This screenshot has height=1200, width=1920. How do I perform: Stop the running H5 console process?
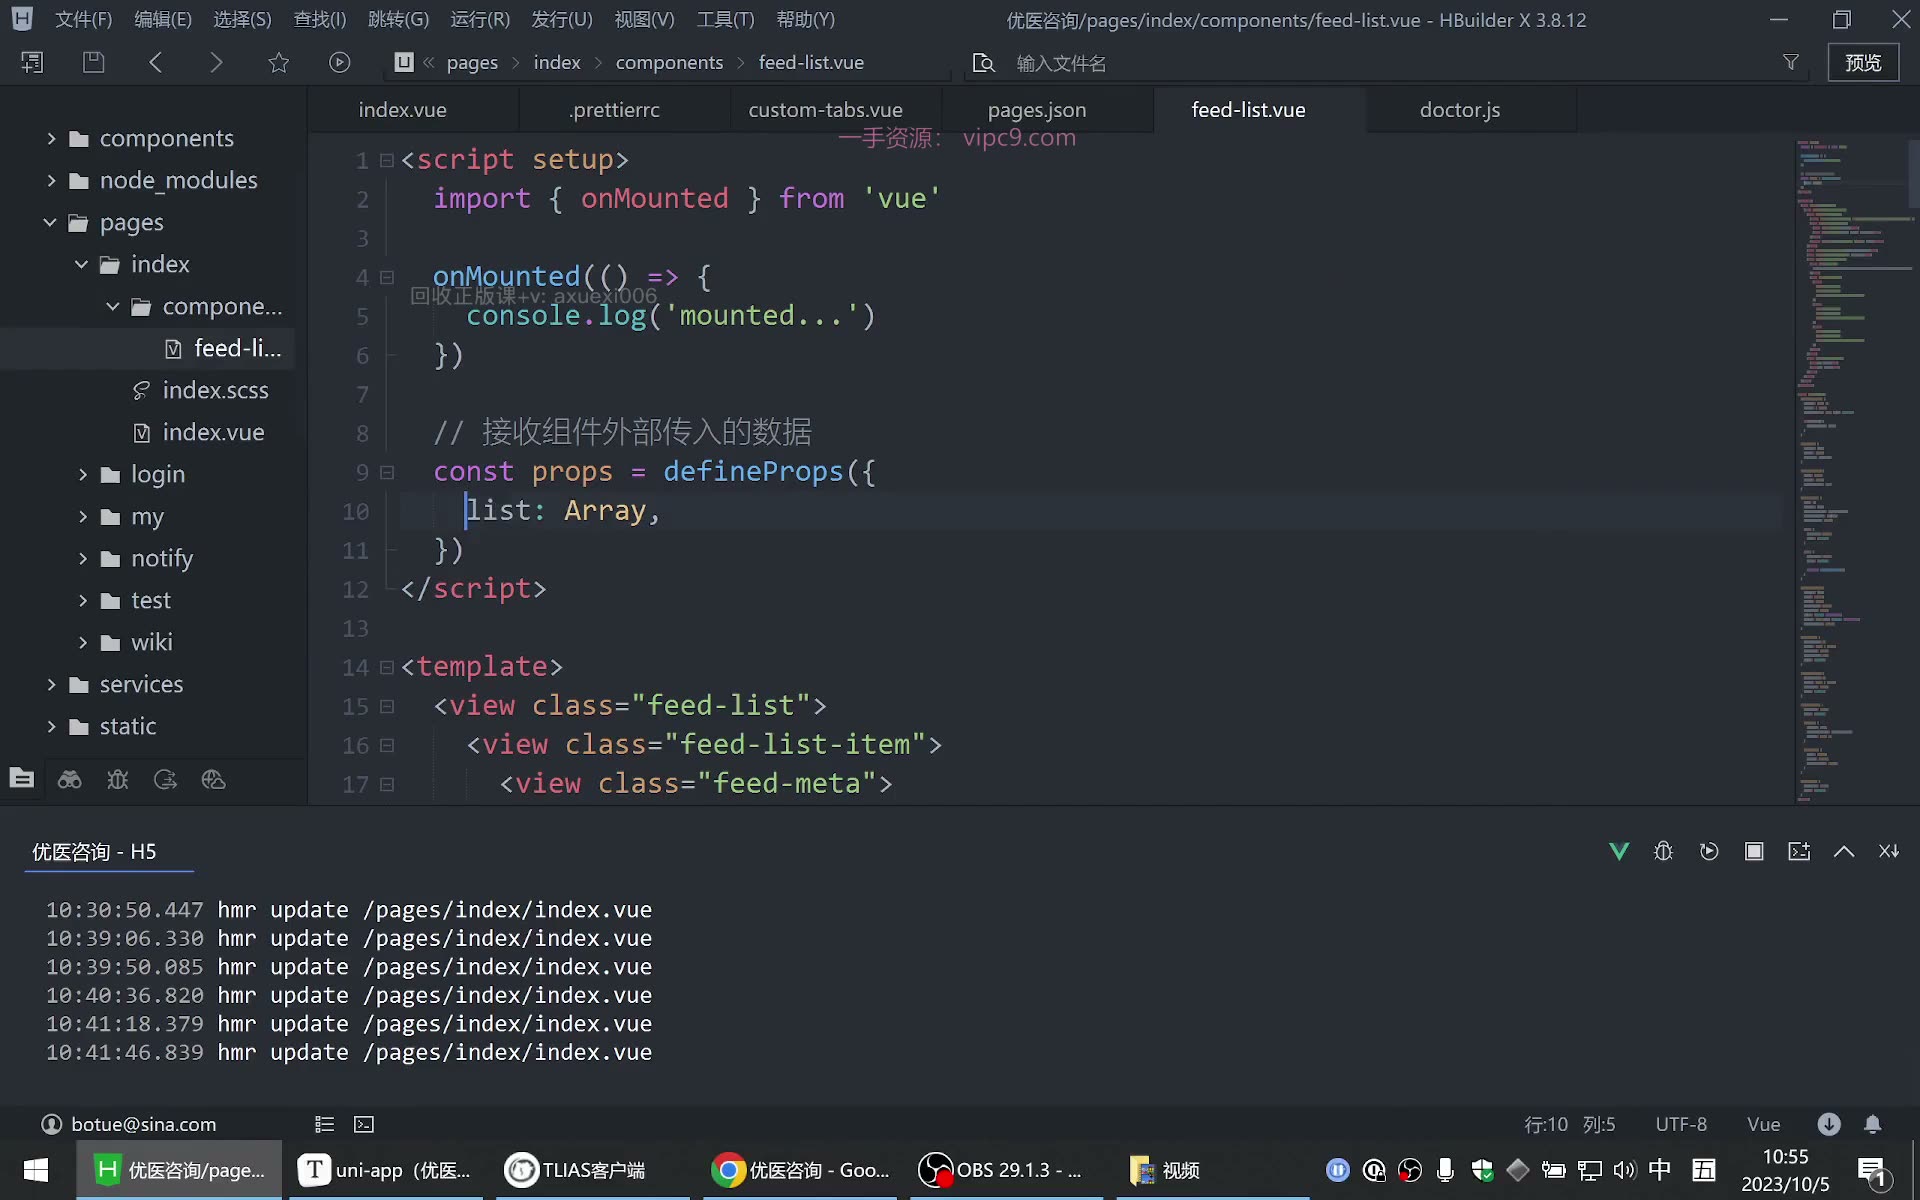tap(1754, 851)
